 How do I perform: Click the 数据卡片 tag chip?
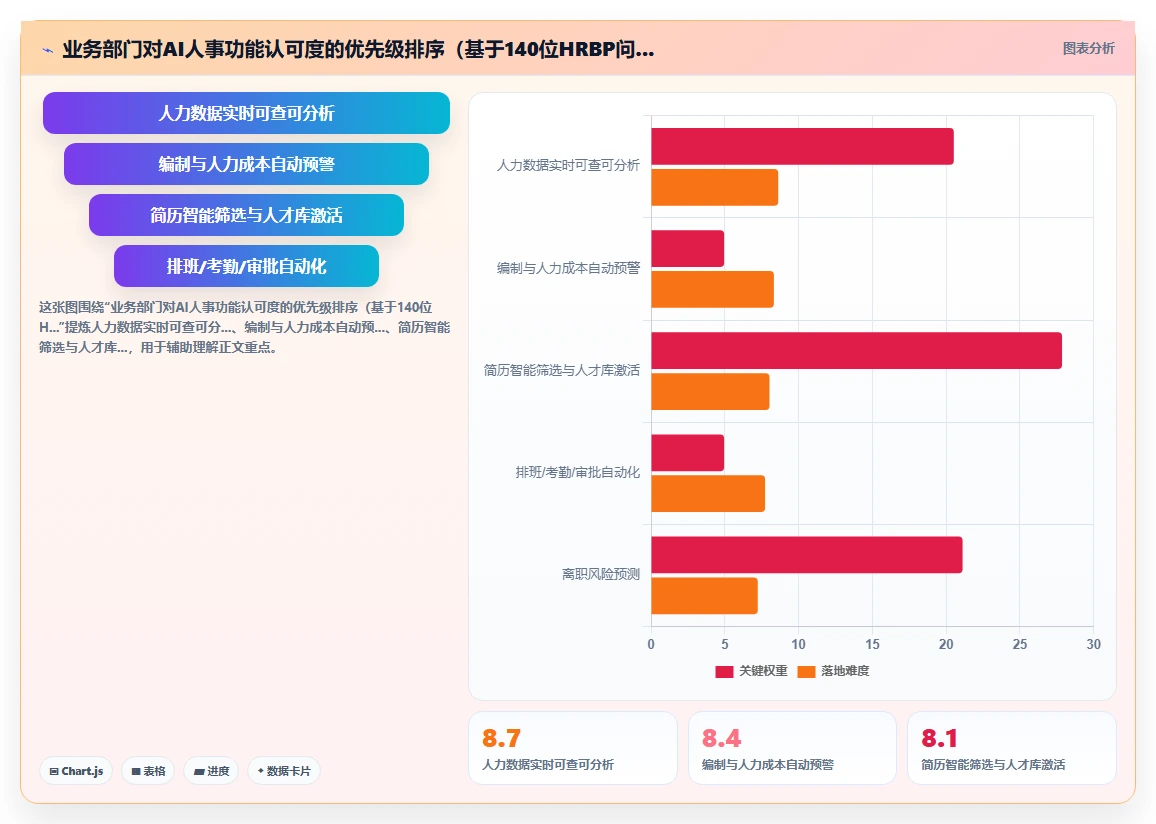[284, 771]
